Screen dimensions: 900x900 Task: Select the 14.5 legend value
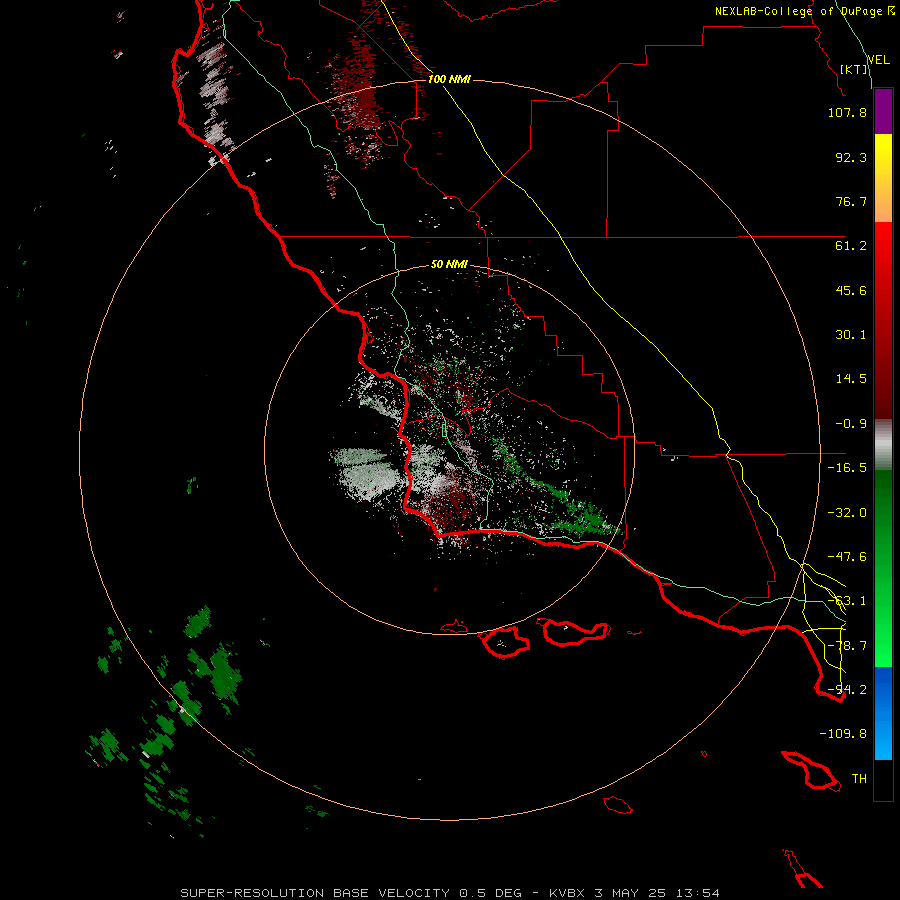(x=851, y=379)
